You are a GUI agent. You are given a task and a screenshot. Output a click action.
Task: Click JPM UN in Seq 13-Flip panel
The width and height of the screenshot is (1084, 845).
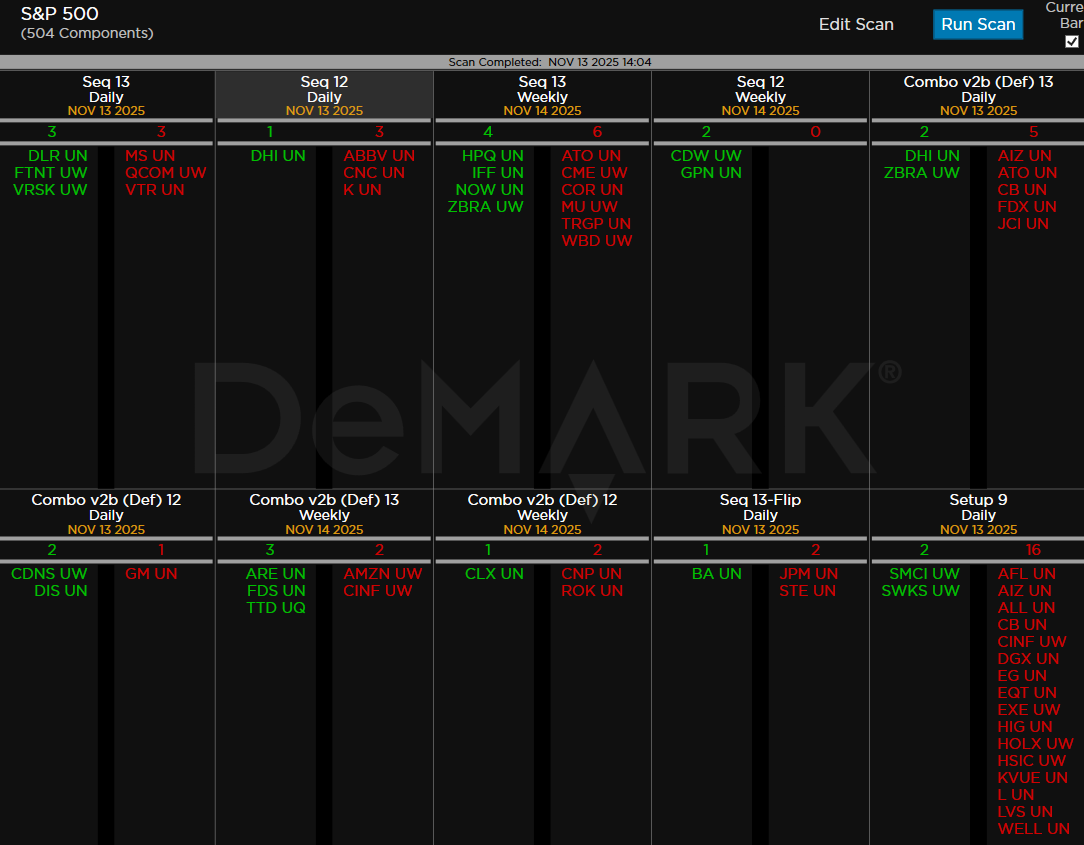(x=808, y=574)
